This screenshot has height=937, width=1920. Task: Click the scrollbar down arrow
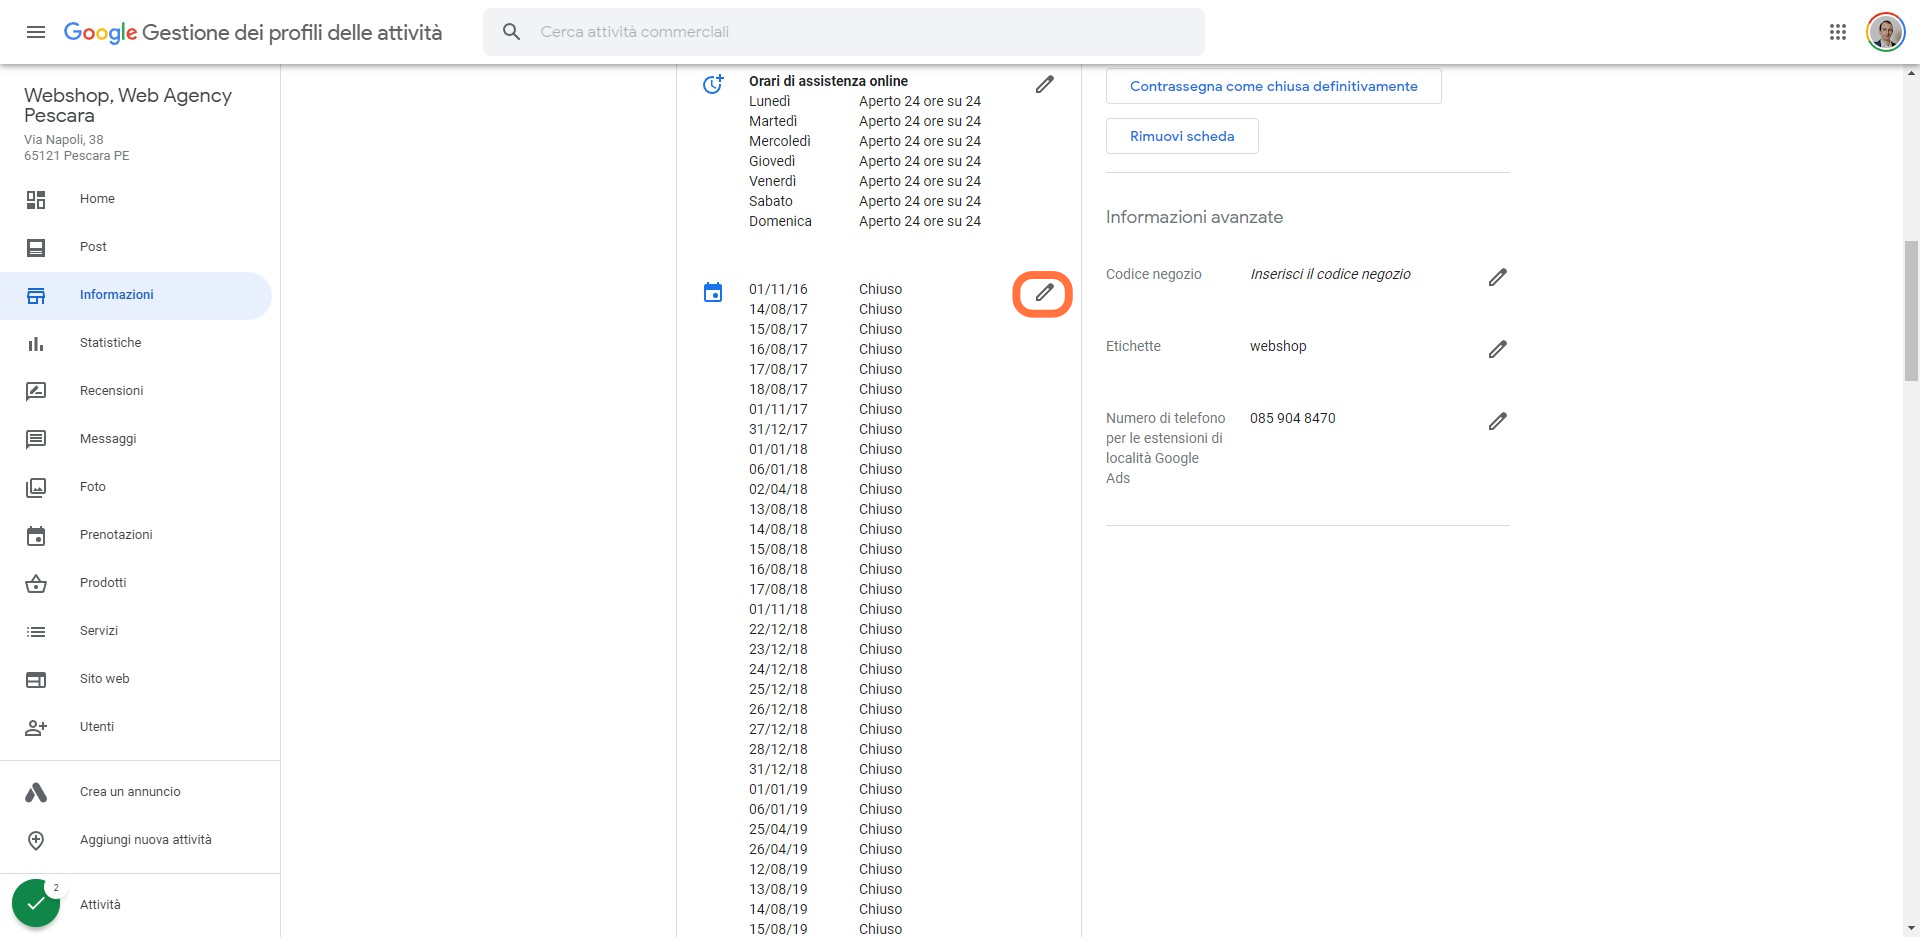(x=1911, y=928)
